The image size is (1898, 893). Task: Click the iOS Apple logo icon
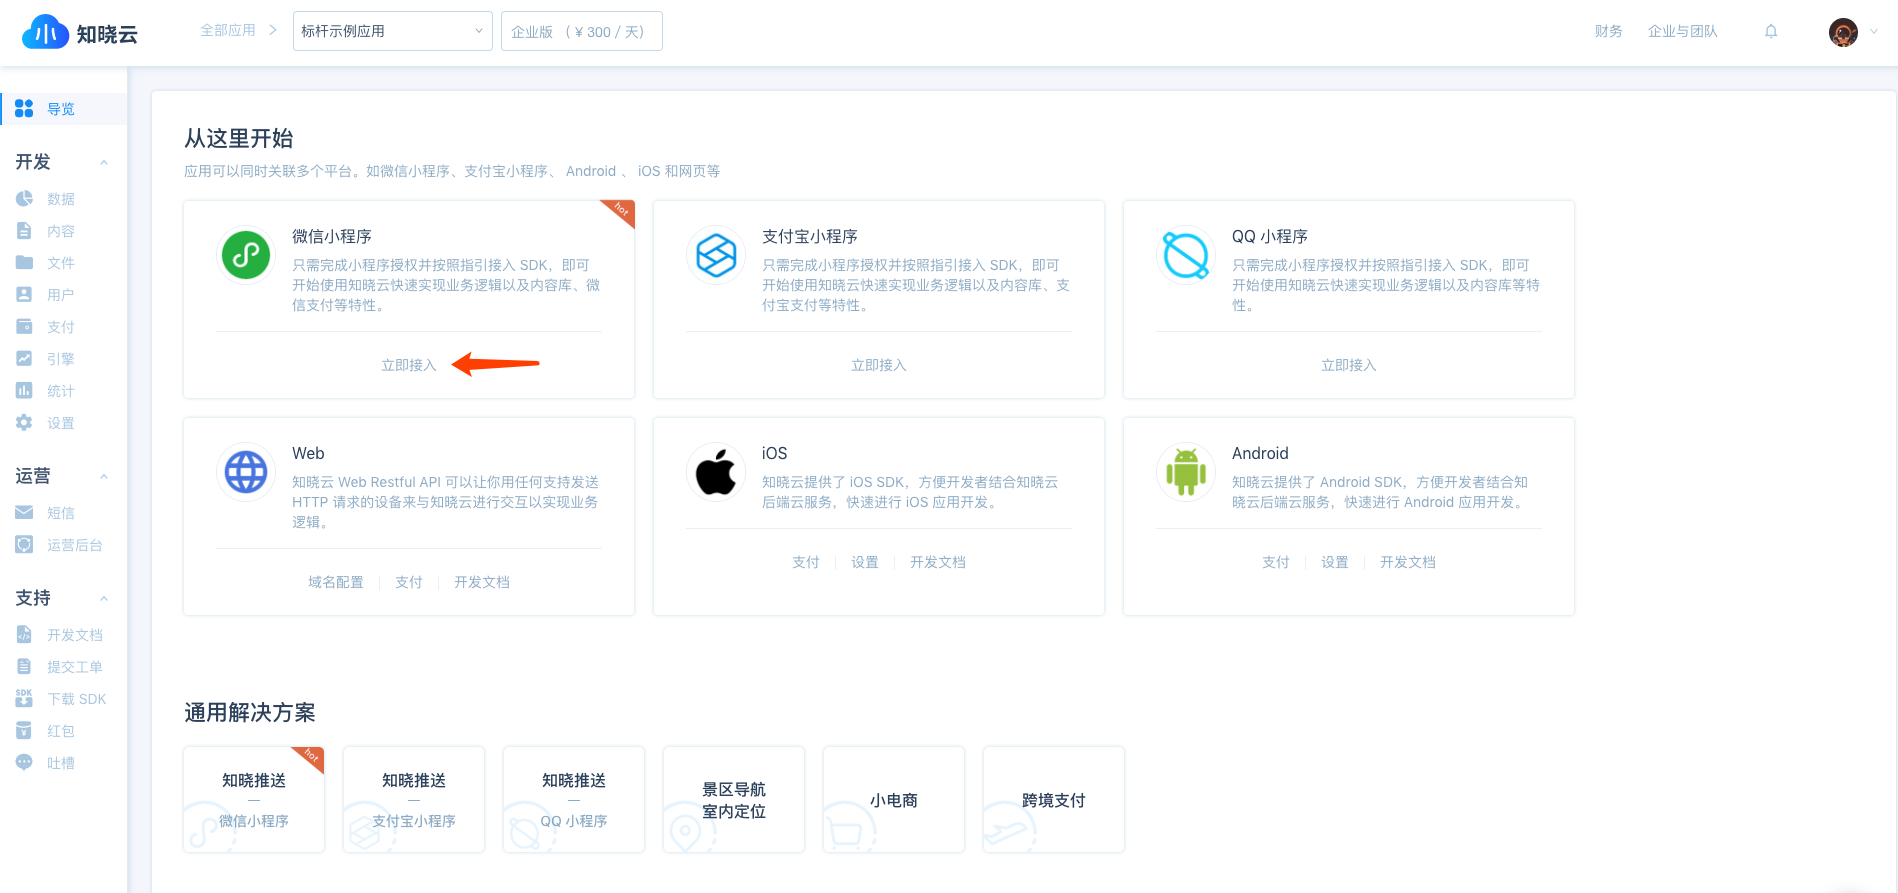(716, 472)
